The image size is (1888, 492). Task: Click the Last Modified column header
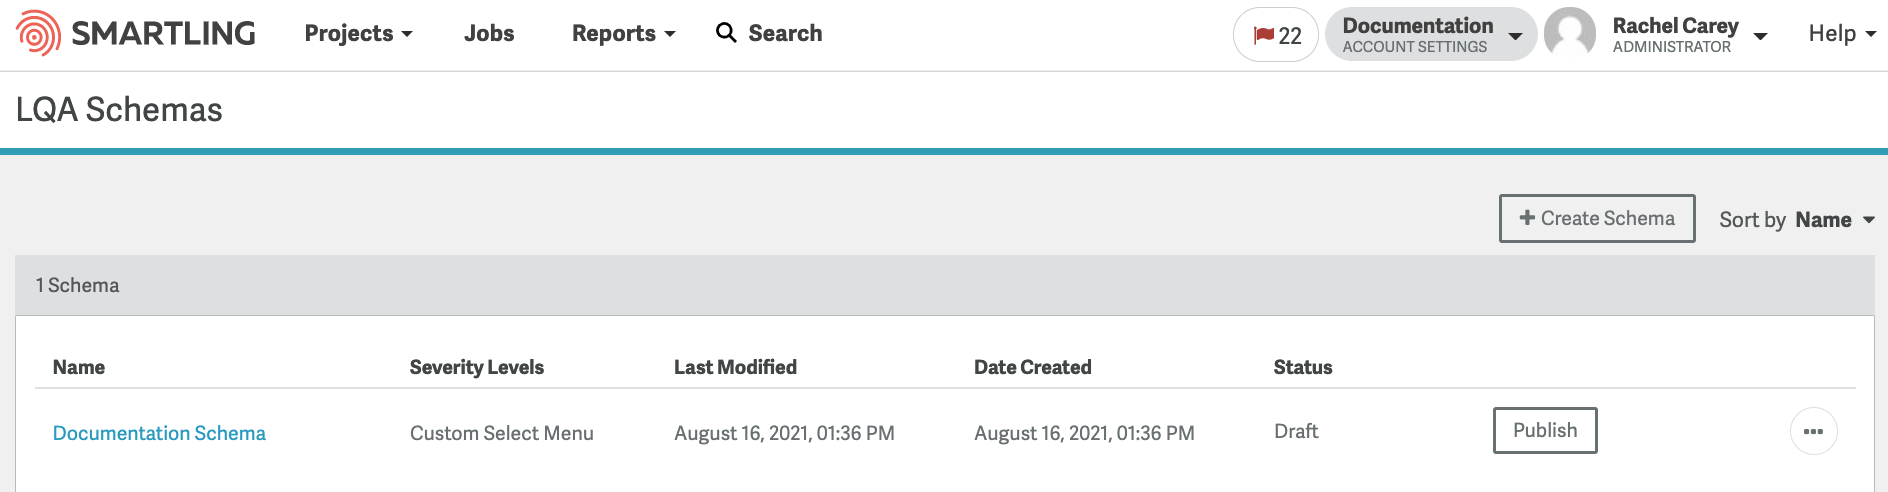735,367
